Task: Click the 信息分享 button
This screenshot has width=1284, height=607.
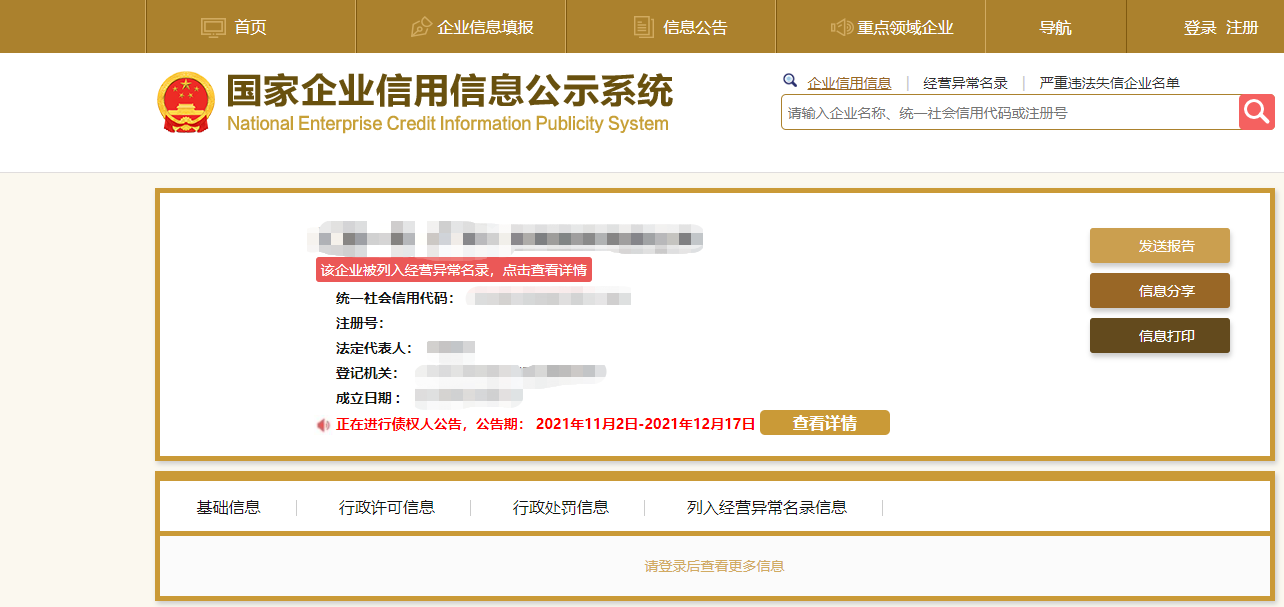Action: click(1160, 291)
